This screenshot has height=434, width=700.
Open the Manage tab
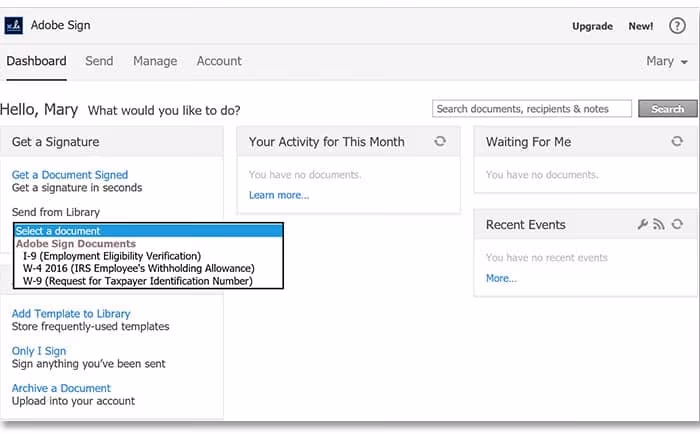(x=155, y=61)
